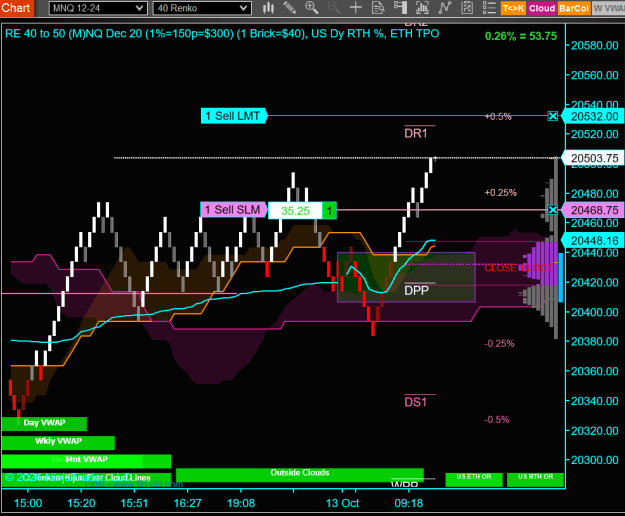Select the 20503.75 current price marker
Image resolution: width=625 pixels, height=516 pixels.
593,158
